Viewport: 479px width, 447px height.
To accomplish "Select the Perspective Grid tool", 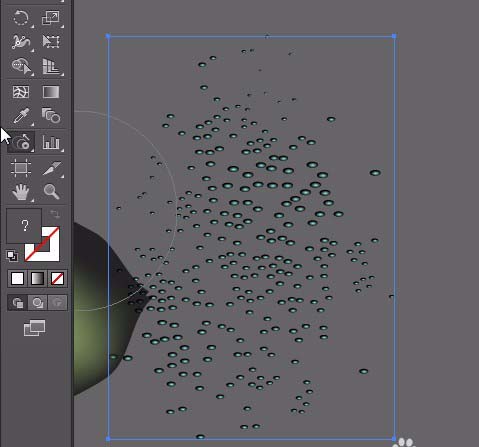I will pyautogui.click(x=51, y=66).
